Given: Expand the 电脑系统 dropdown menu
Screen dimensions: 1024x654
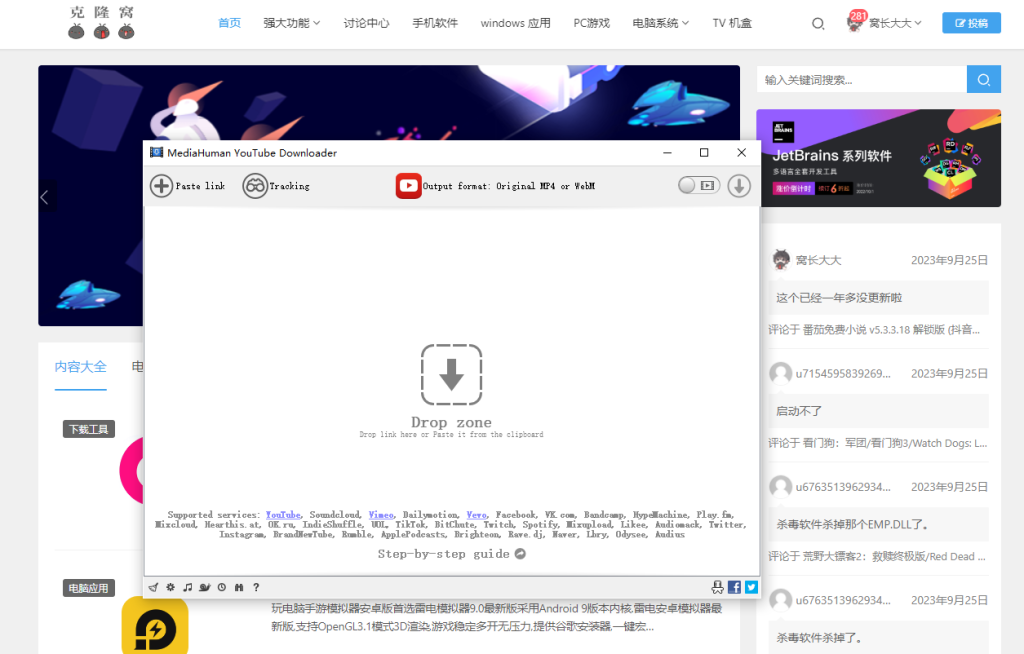Looking at the screenshot, I should 660,23.
